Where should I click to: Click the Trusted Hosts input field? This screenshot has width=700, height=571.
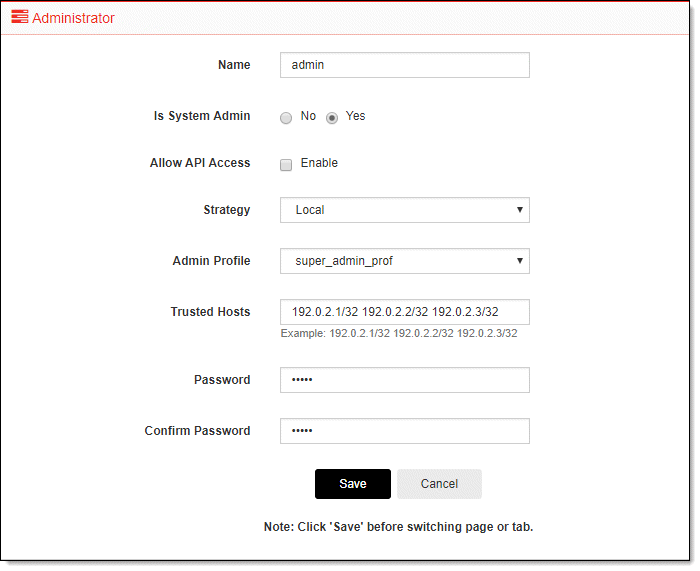pyautogui.click(x=404, y=312)
